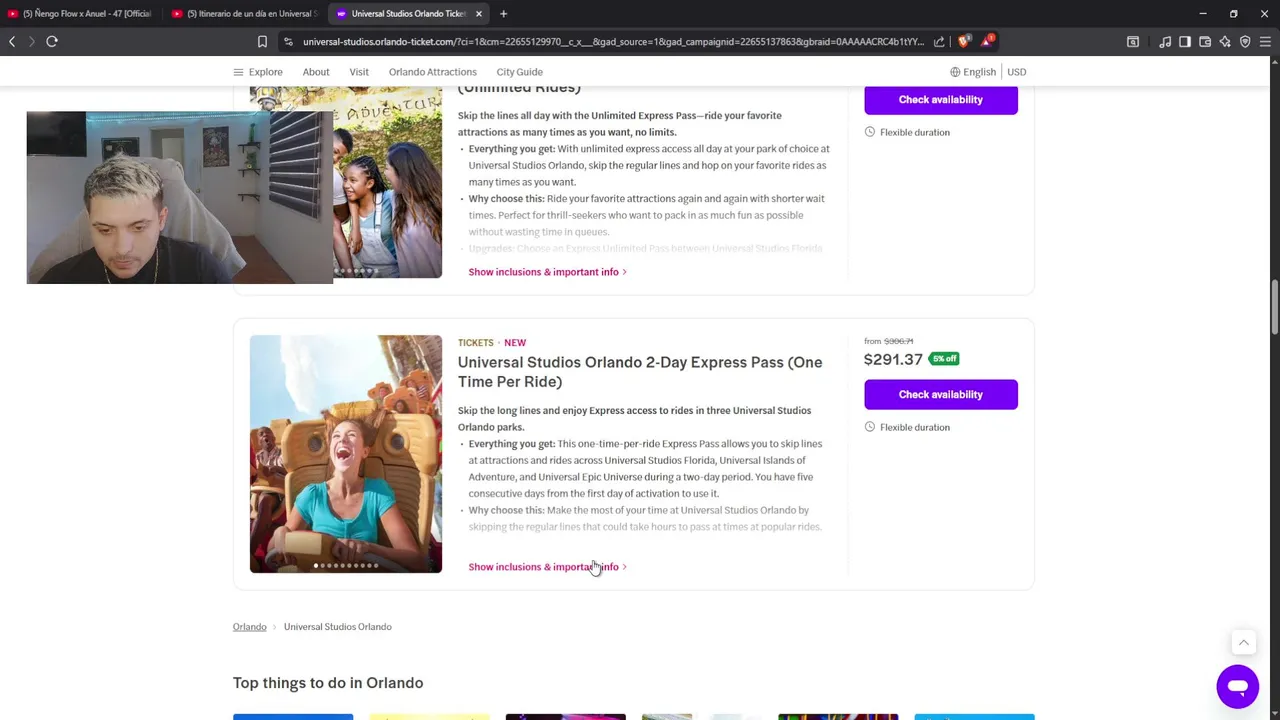Screen dimensions: 1280x720
Task: Open a new tab with the plus icon
Action: click(503, 14)
